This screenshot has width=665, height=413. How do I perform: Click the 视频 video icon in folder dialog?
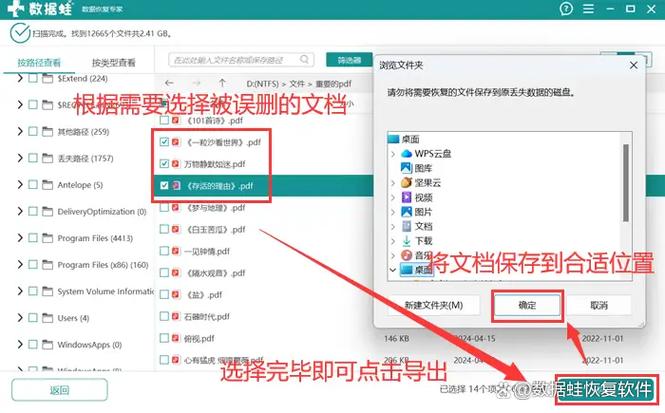click(406, 197)
